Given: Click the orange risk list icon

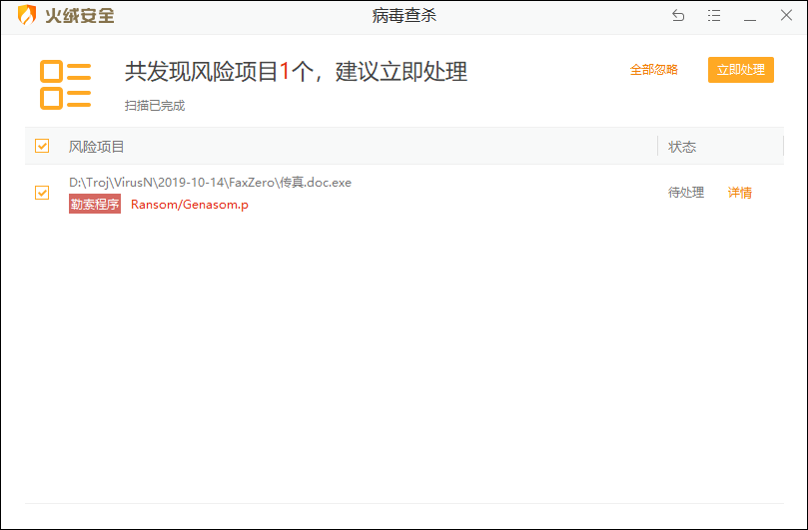Looking at the screenshot, I should click(65, 85).
